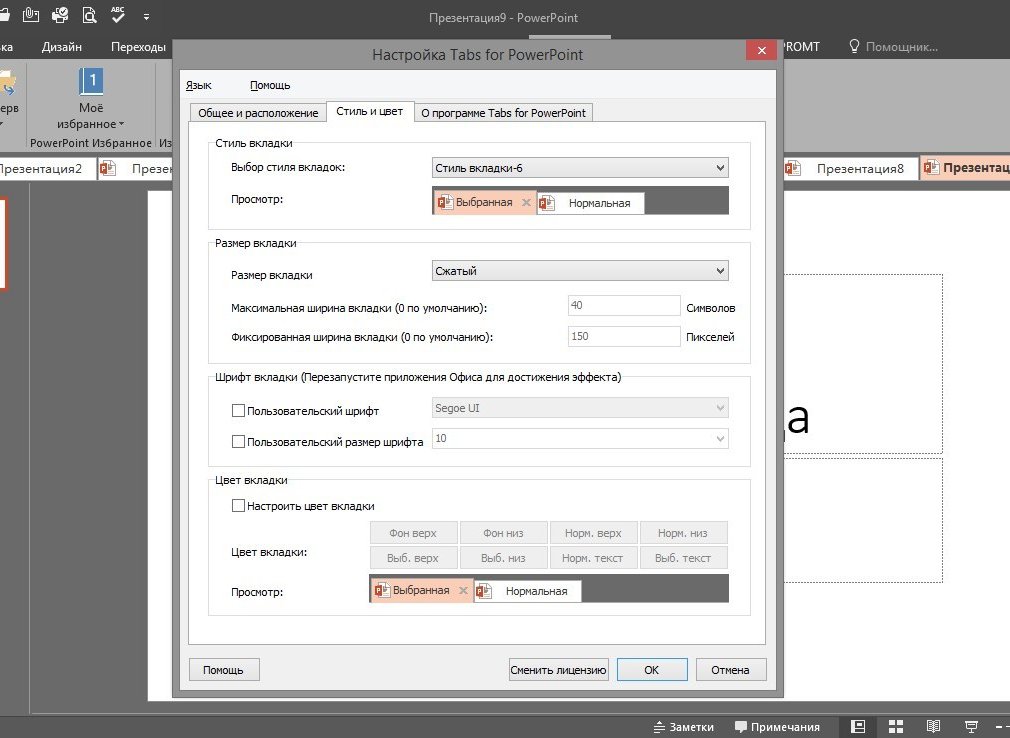1010x738 pixels.
Task: Switch to Slide Sorter view
Action: click(x=895, y=727)
